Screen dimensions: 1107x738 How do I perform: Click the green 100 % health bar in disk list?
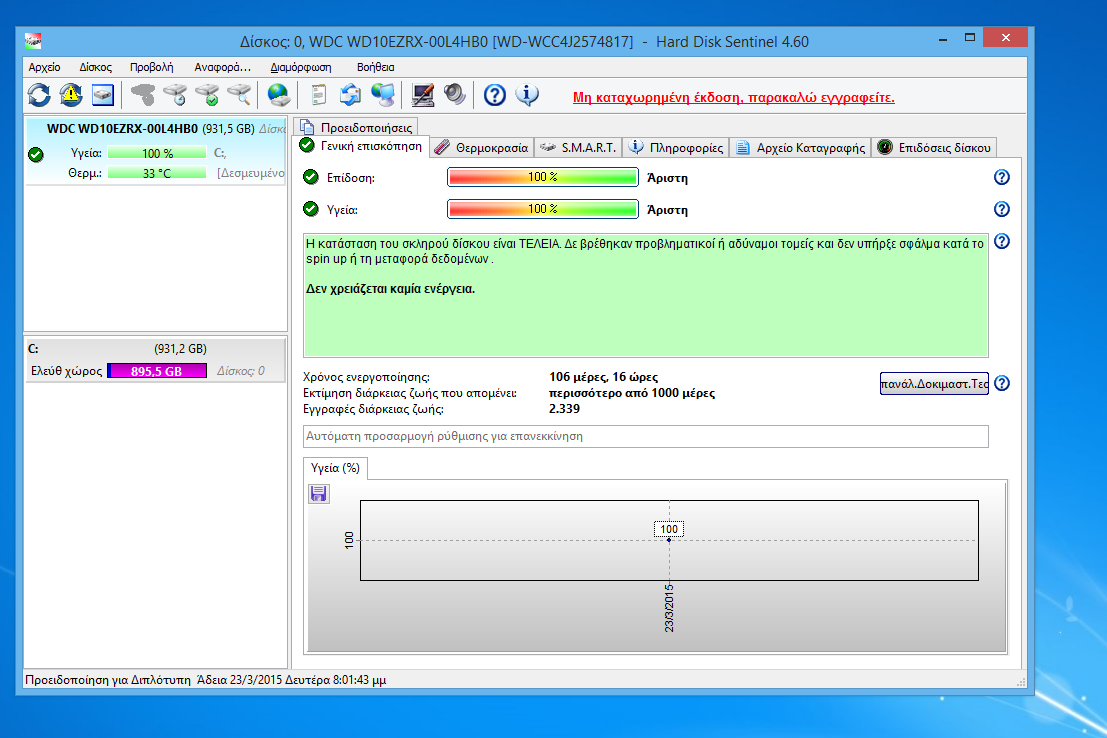[157, 153]
